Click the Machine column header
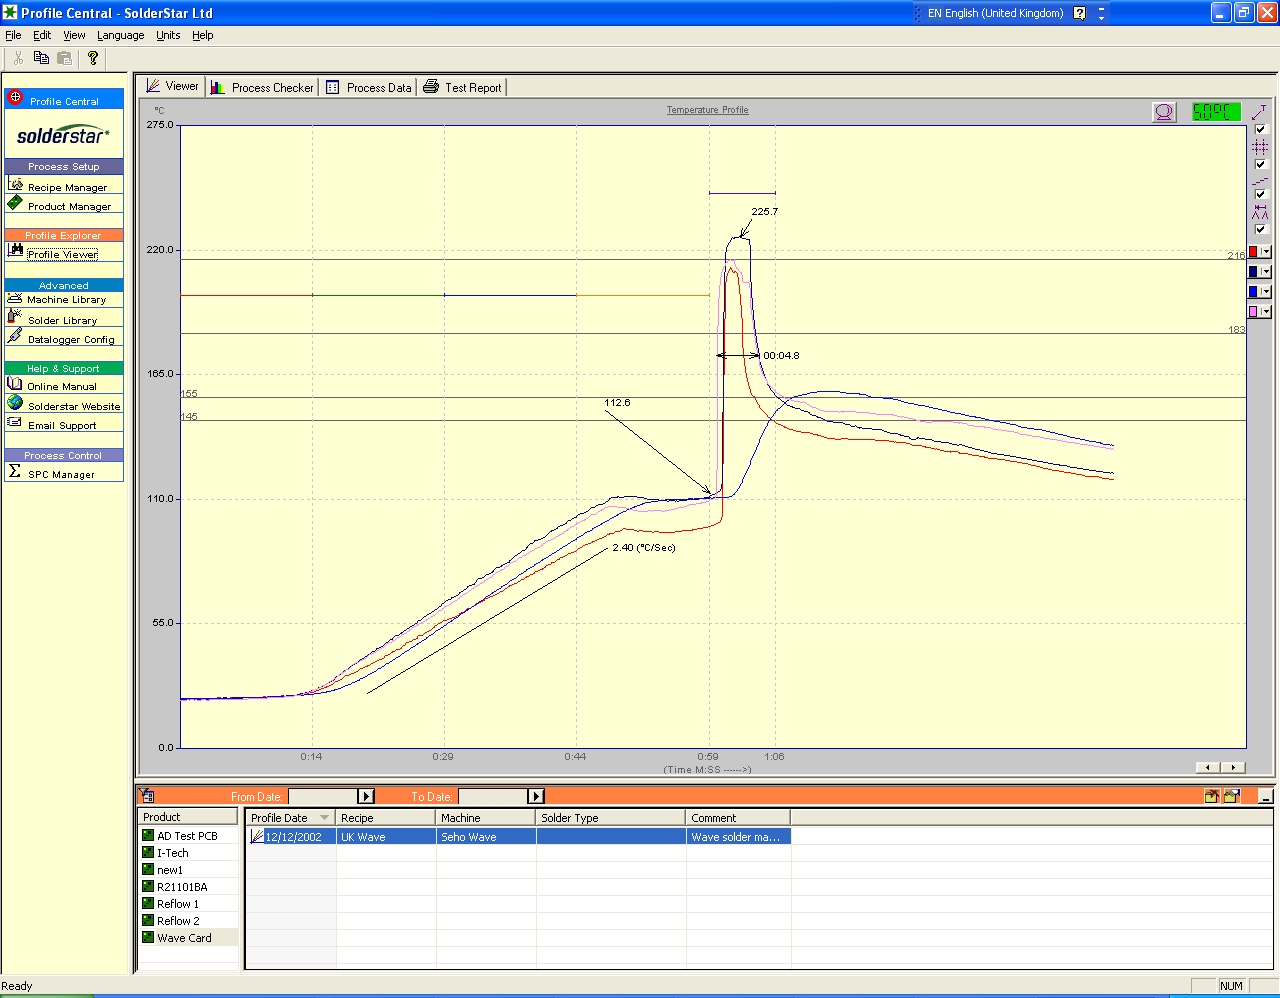The image size is (1280, 998). pos(486,818)
